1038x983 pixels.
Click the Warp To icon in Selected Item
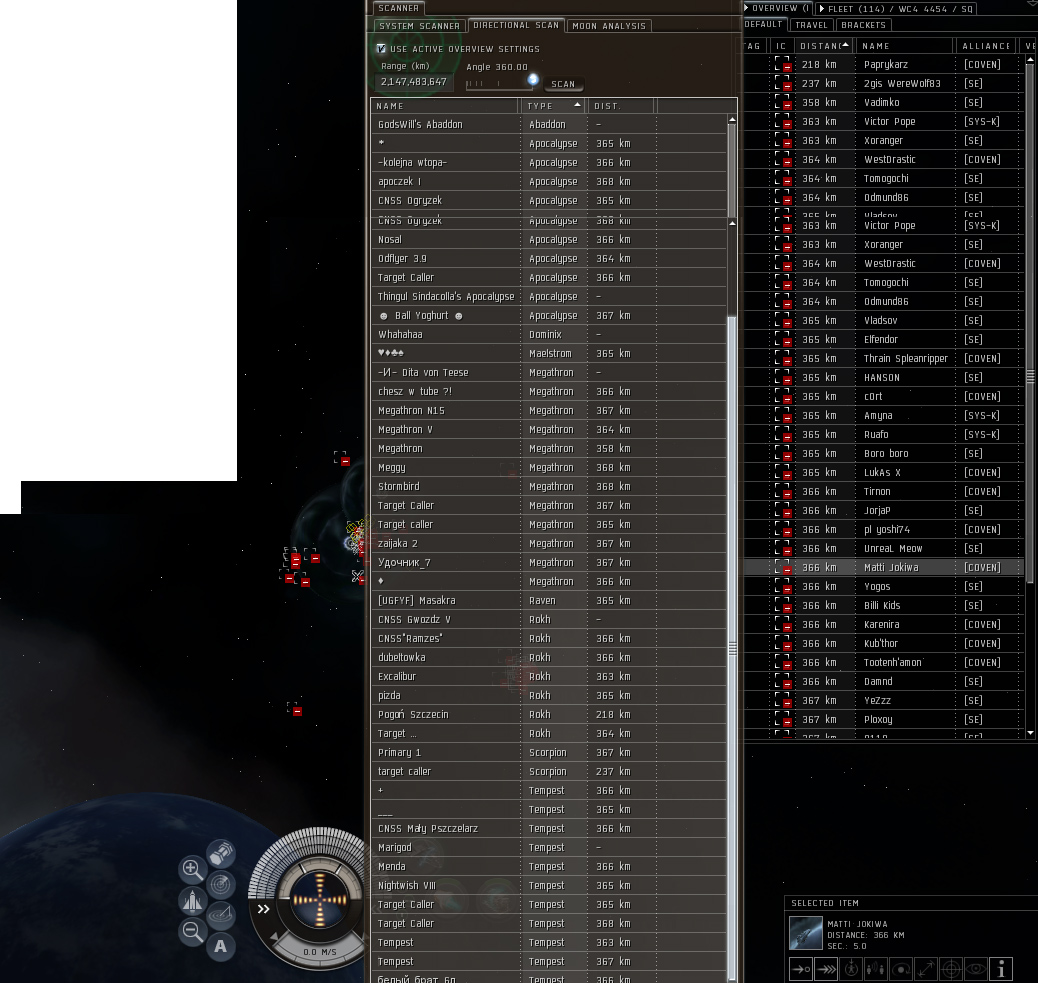(826, 969)
